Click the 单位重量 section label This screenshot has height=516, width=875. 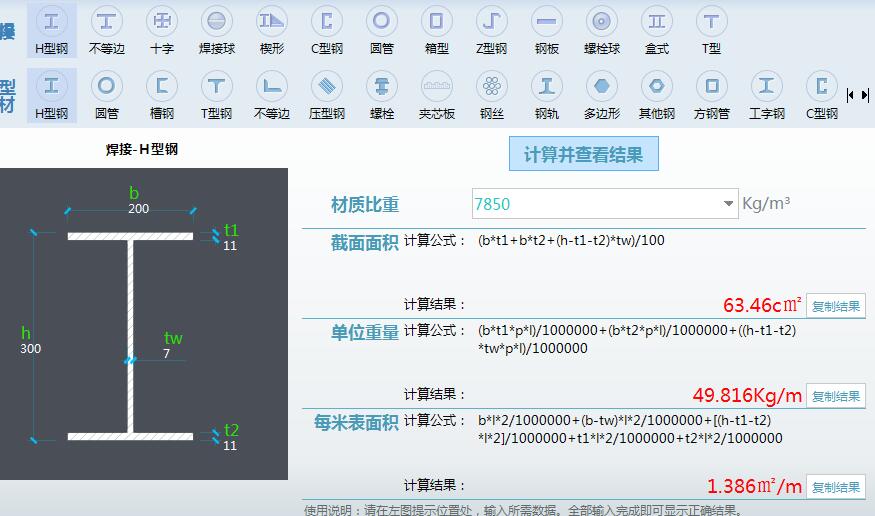click(x=364, y=332)
